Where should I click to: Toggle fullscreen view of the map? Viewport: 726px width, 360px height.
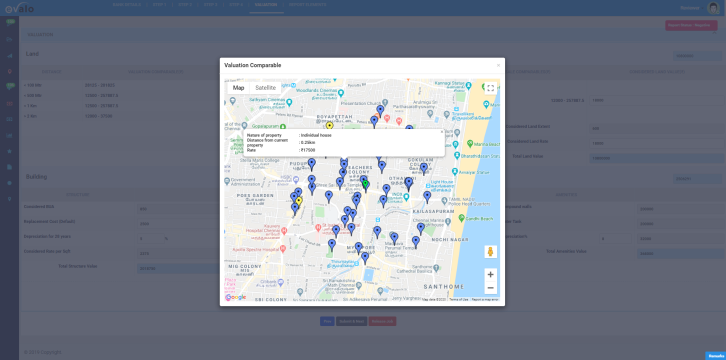[x=490, y=88]
